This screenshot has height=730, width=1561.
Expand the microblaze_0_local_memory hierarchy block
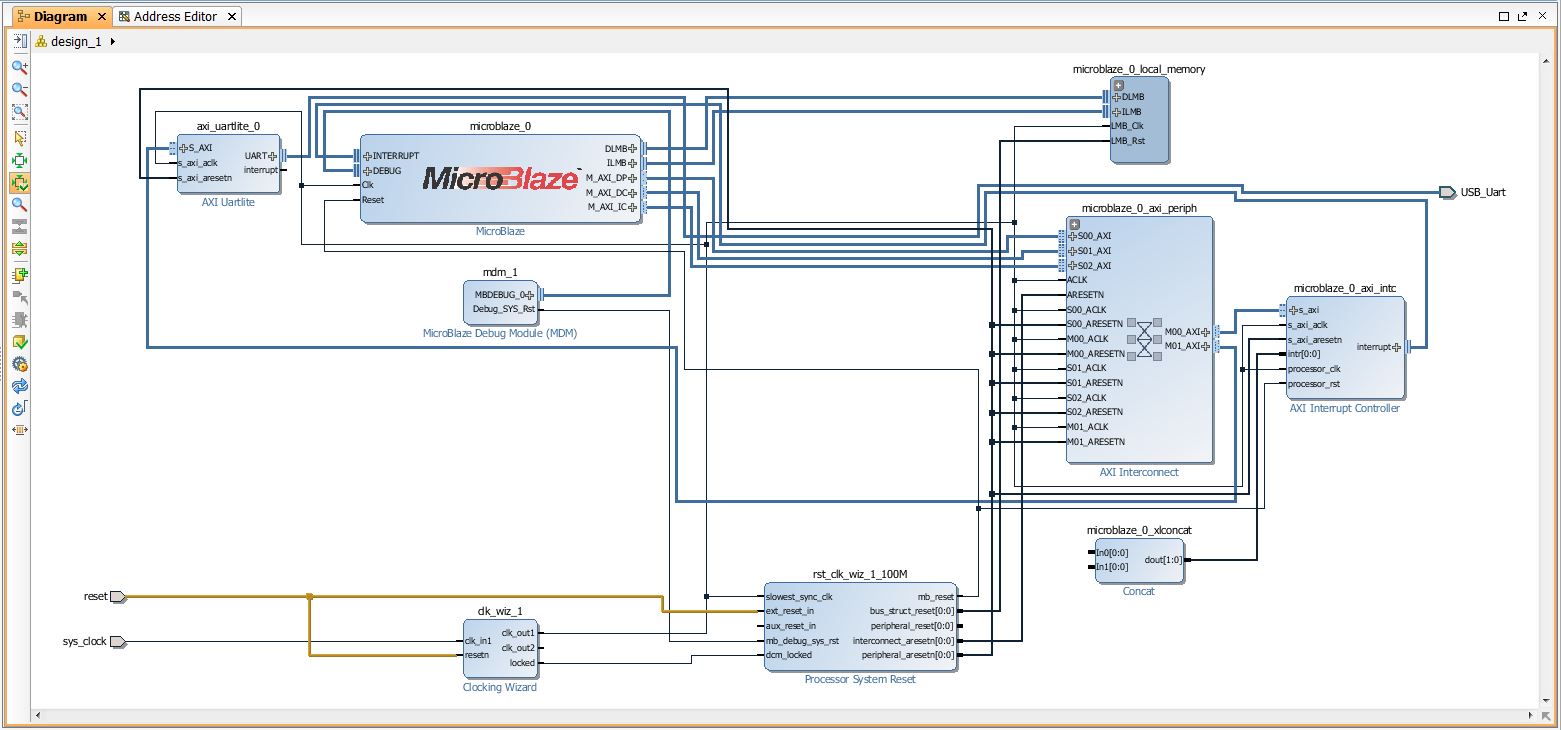click(x=1119, y=85)
